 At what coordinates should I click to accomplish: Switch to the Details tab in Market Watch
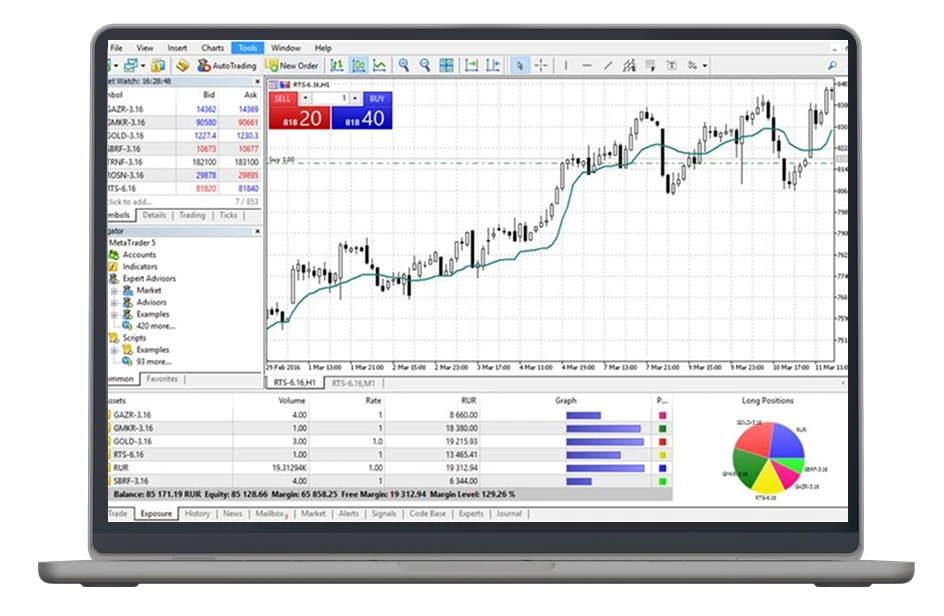point(154,215)
